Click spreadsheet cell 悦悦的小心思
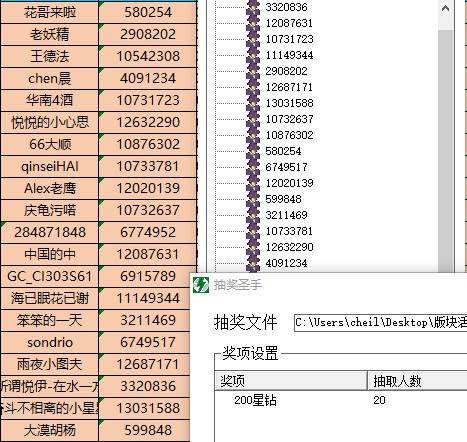This screenshot has width=467, height=442. [50, 122]
